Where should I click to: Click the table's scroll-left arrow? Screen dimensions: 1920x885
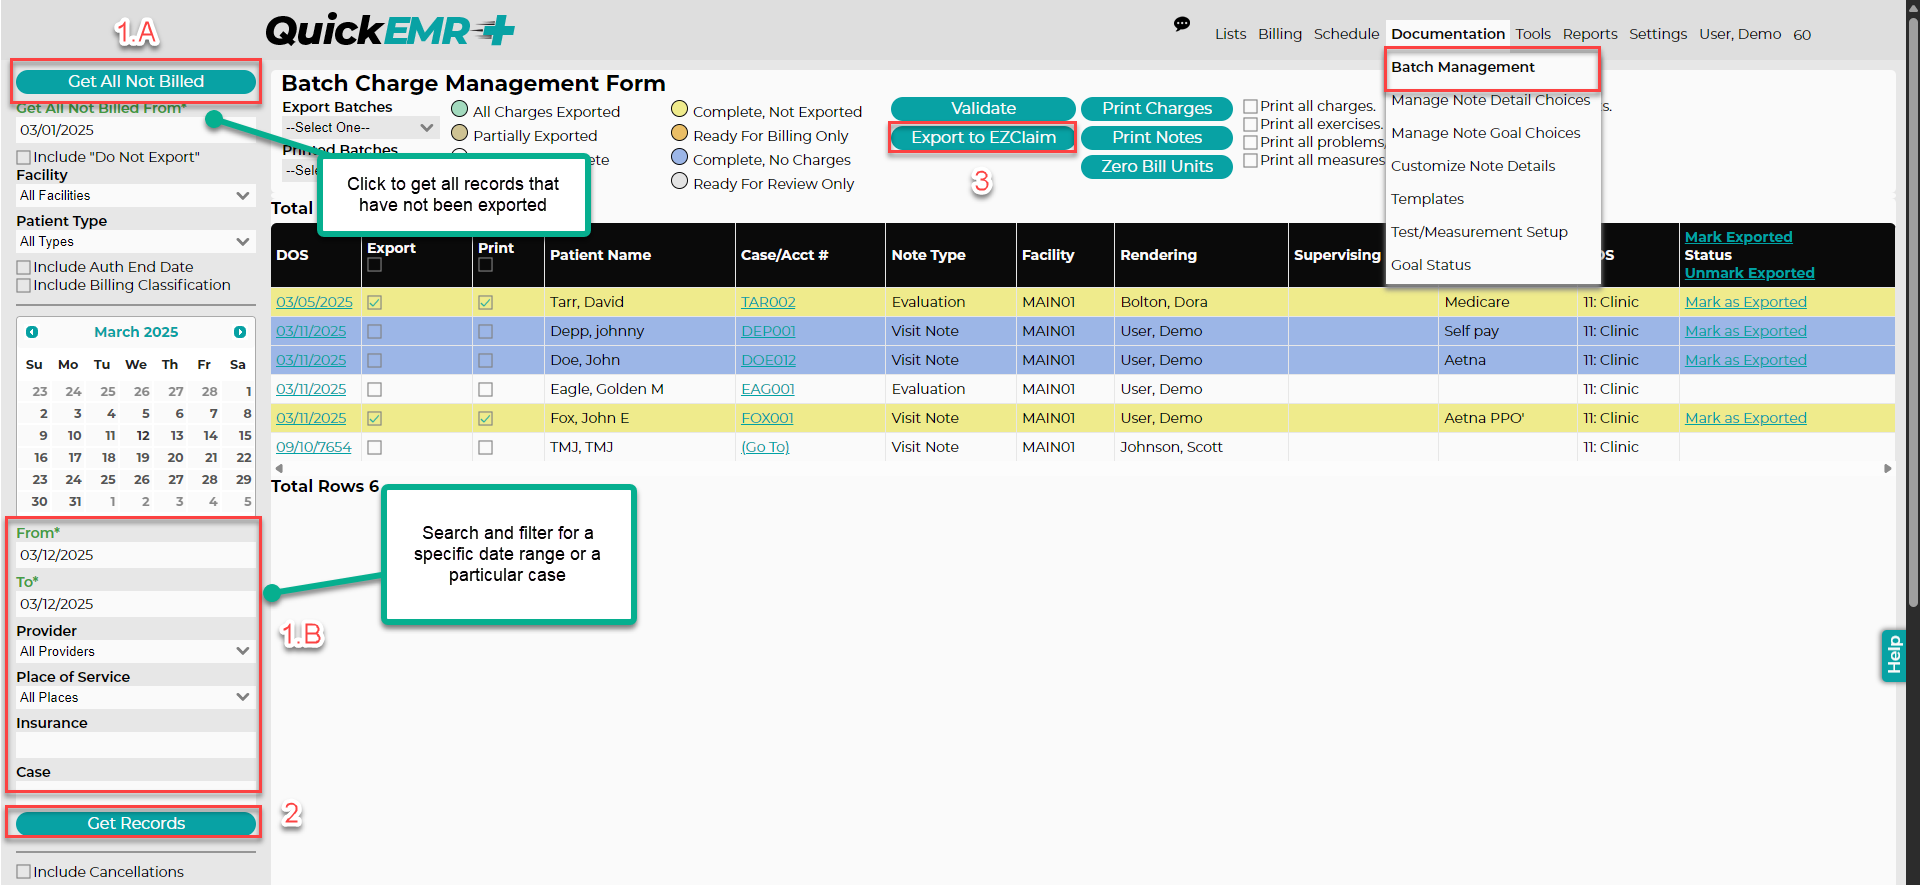click(x=279, y=468)
